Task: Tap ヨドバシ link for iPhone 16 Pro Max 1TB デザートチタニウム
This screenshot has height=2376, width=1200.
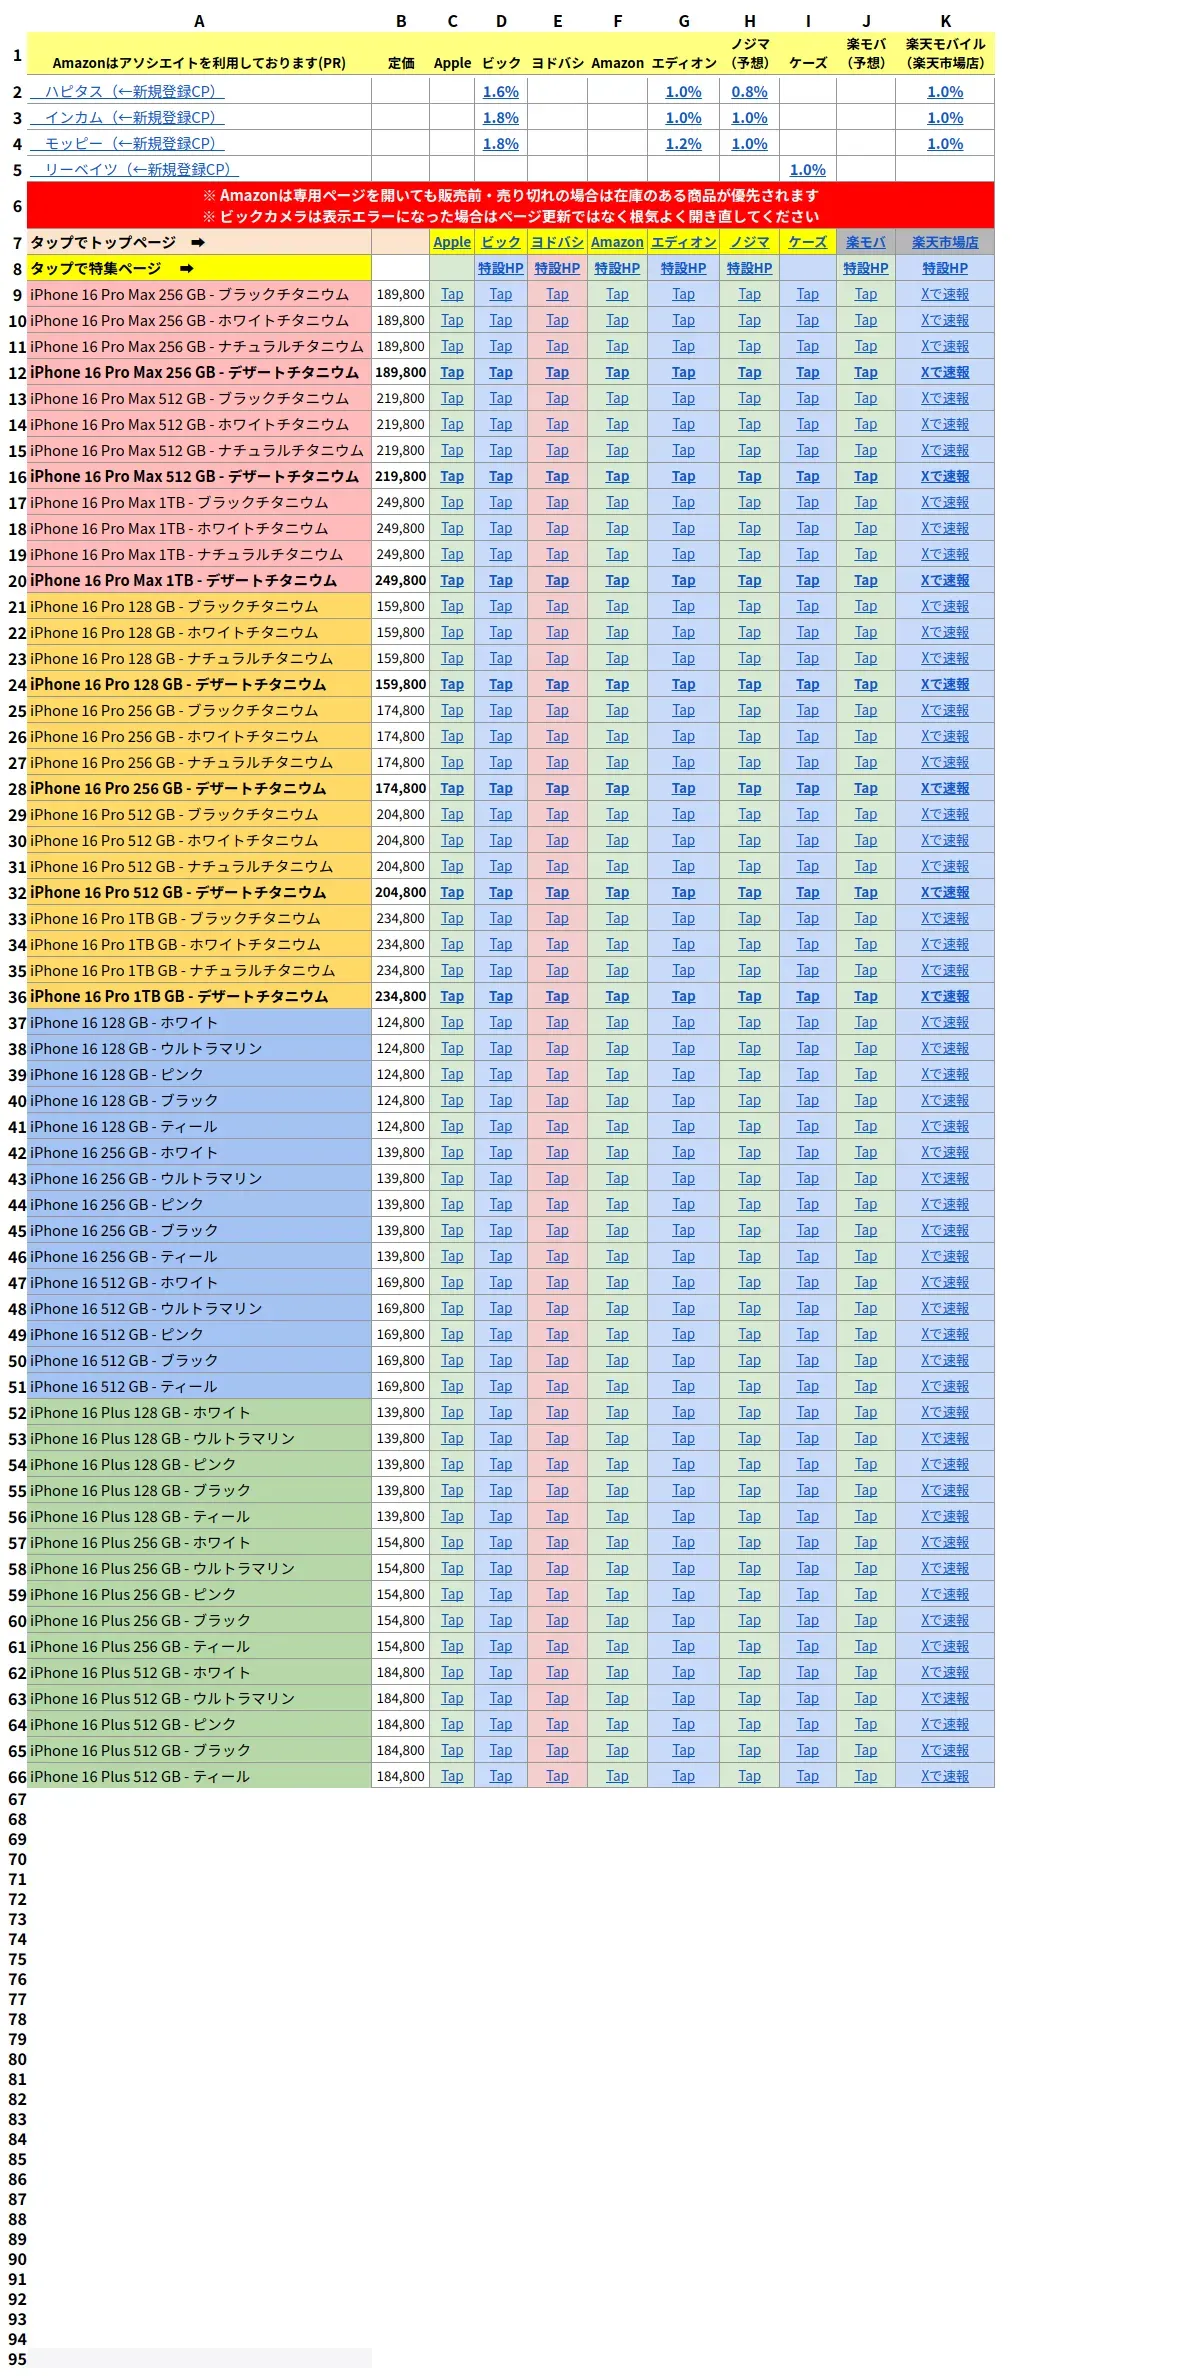Action: pyautogui.click(x=557, y=580)
